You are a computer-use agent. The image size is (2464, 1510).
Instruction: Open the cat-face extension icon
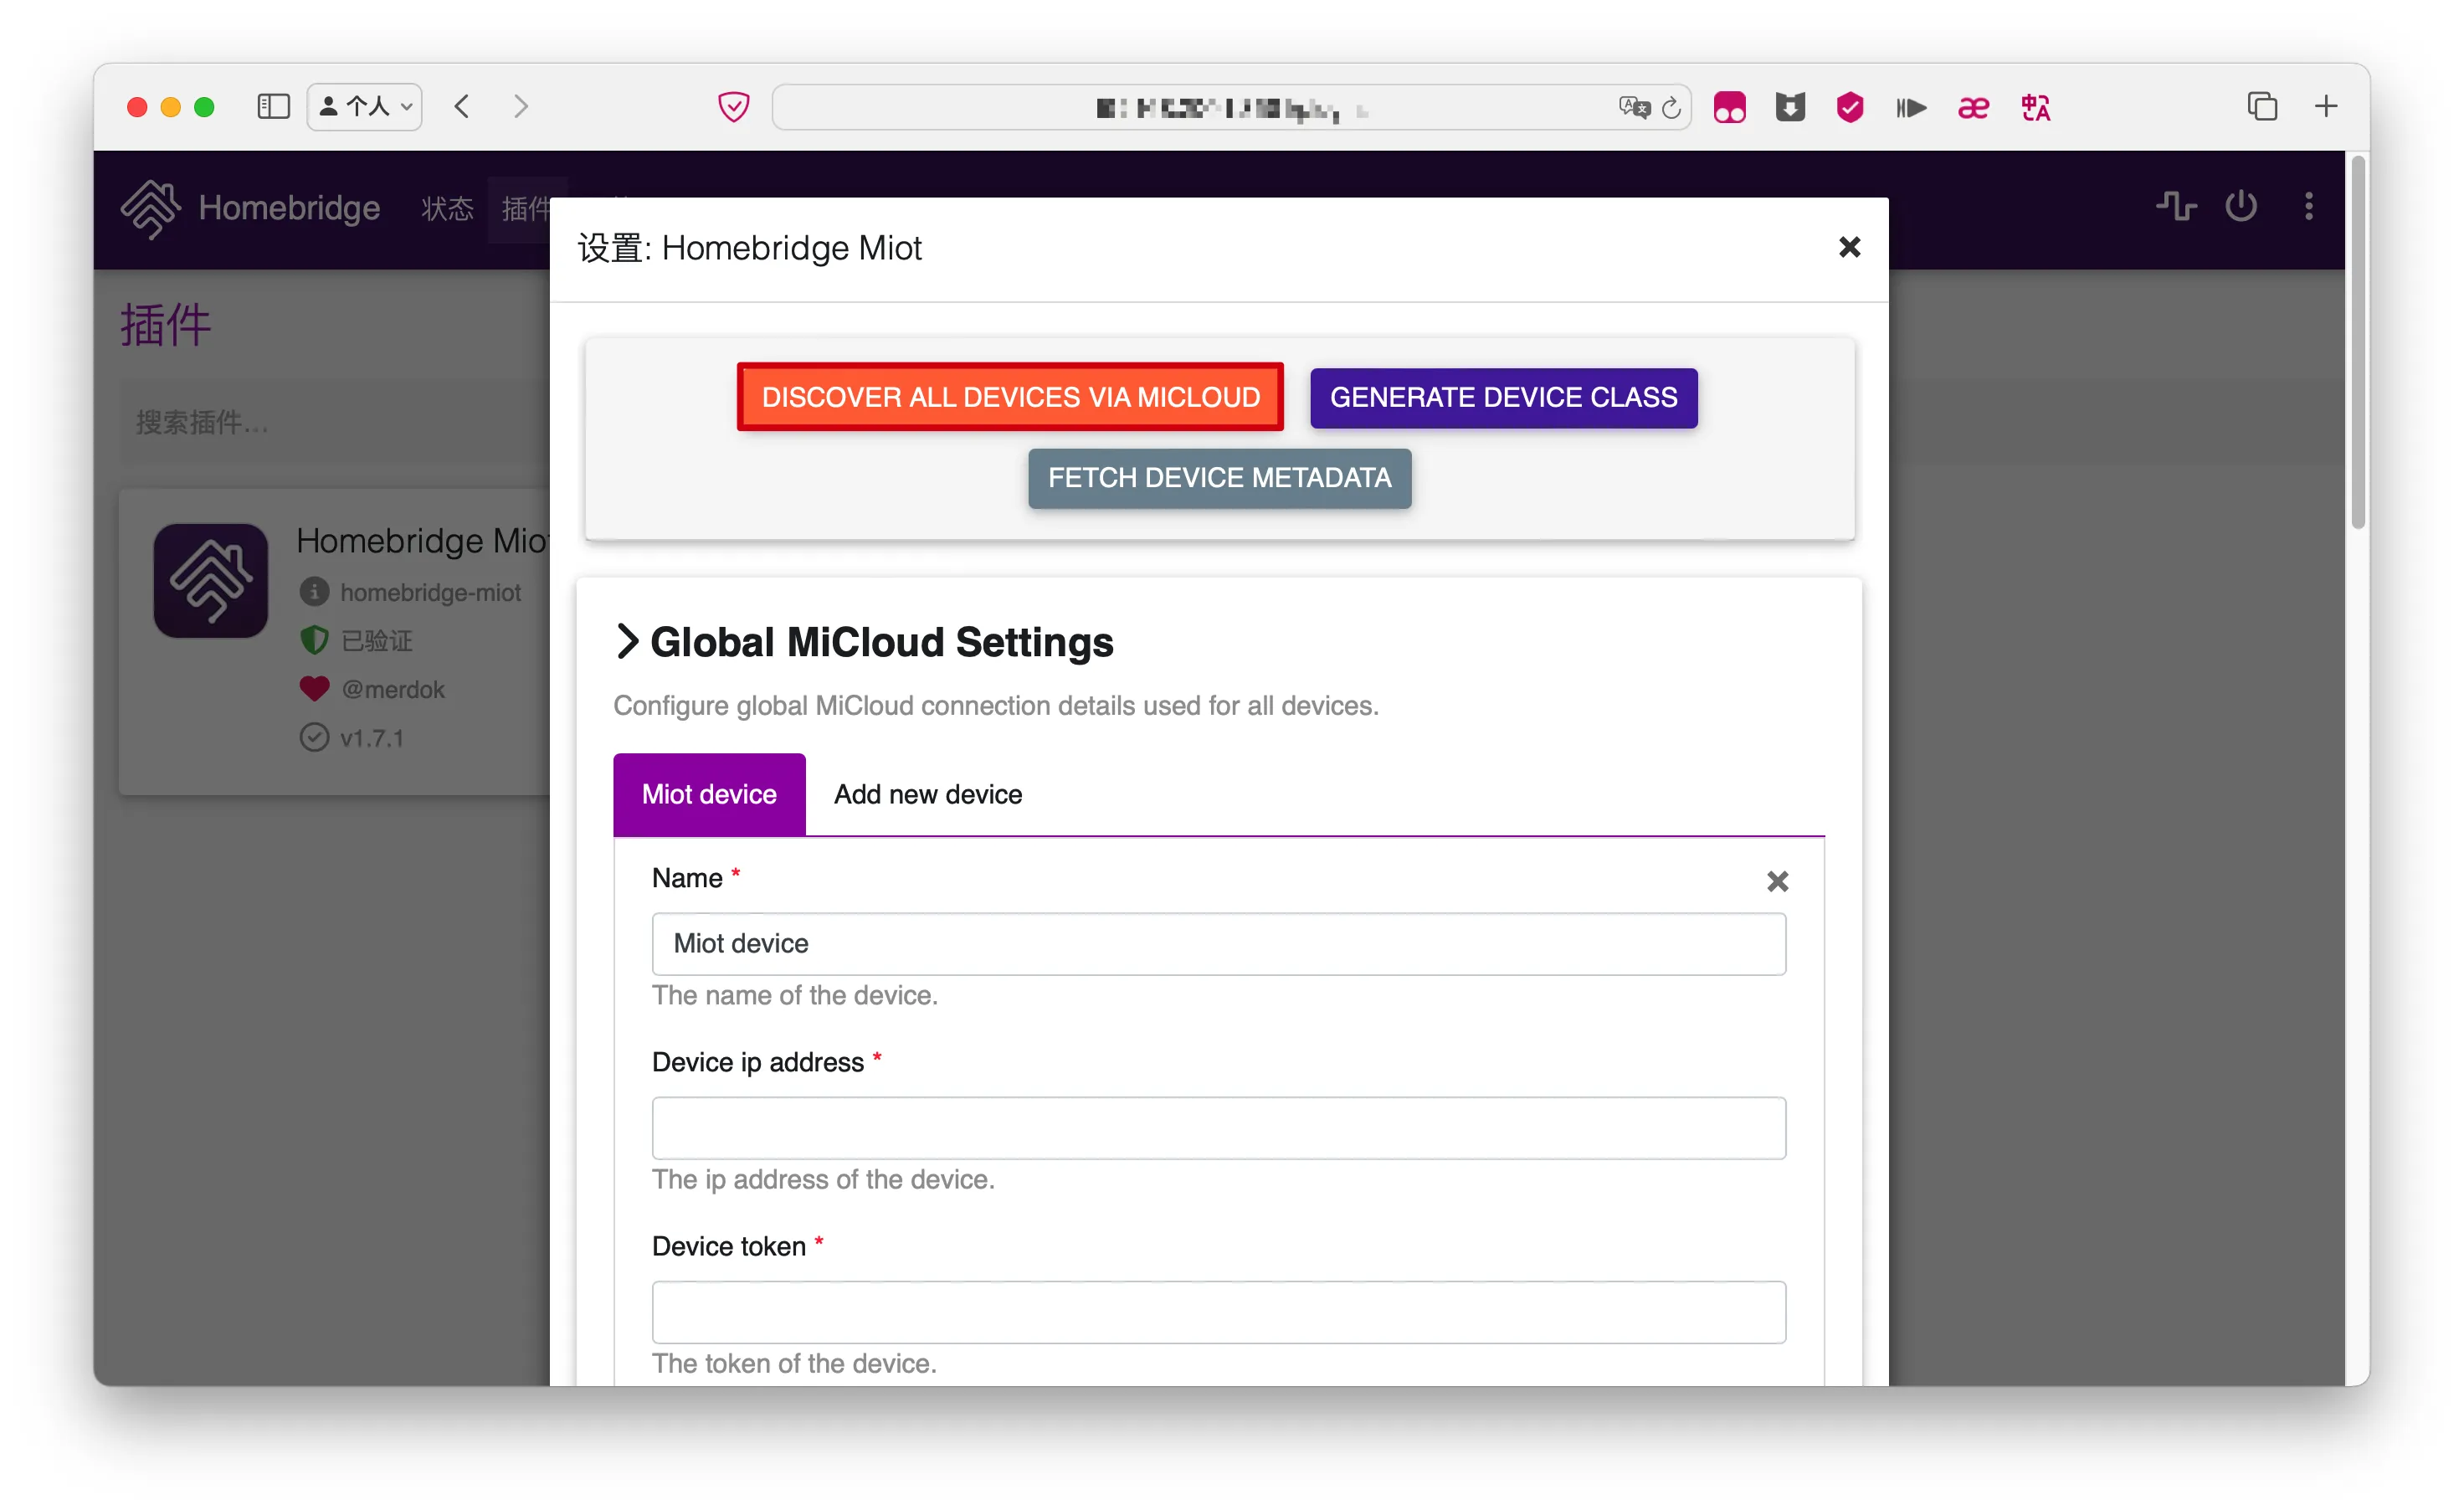(1790, 107)
